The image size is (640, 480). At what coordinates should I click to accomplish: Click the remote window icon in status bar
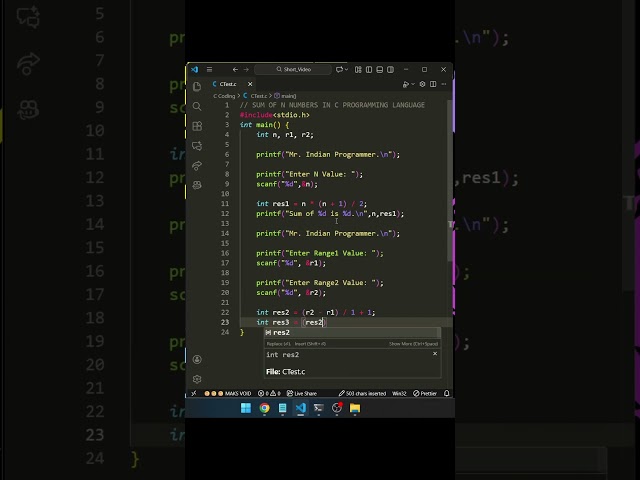tap(194, 393)
